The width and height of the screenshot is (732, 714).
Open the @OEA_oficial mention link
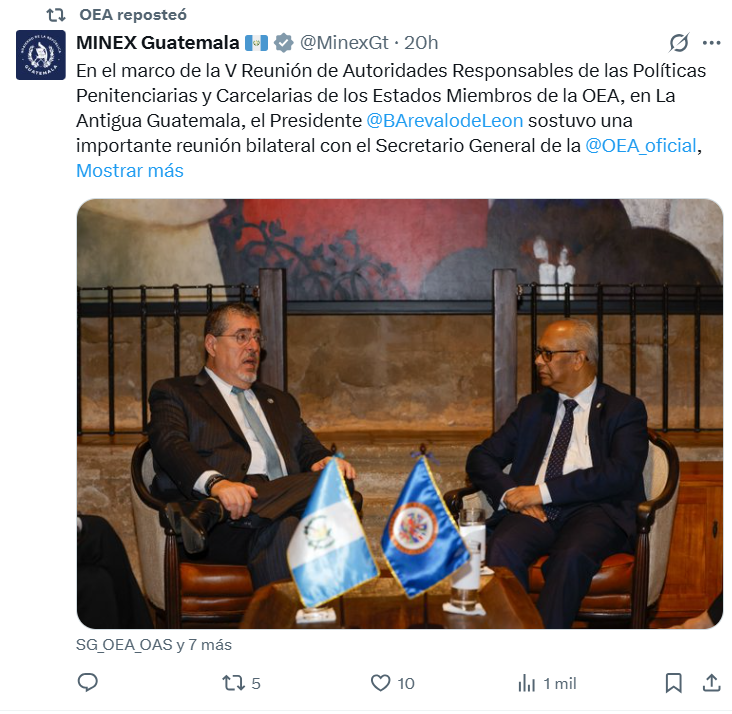coord(640,146)
